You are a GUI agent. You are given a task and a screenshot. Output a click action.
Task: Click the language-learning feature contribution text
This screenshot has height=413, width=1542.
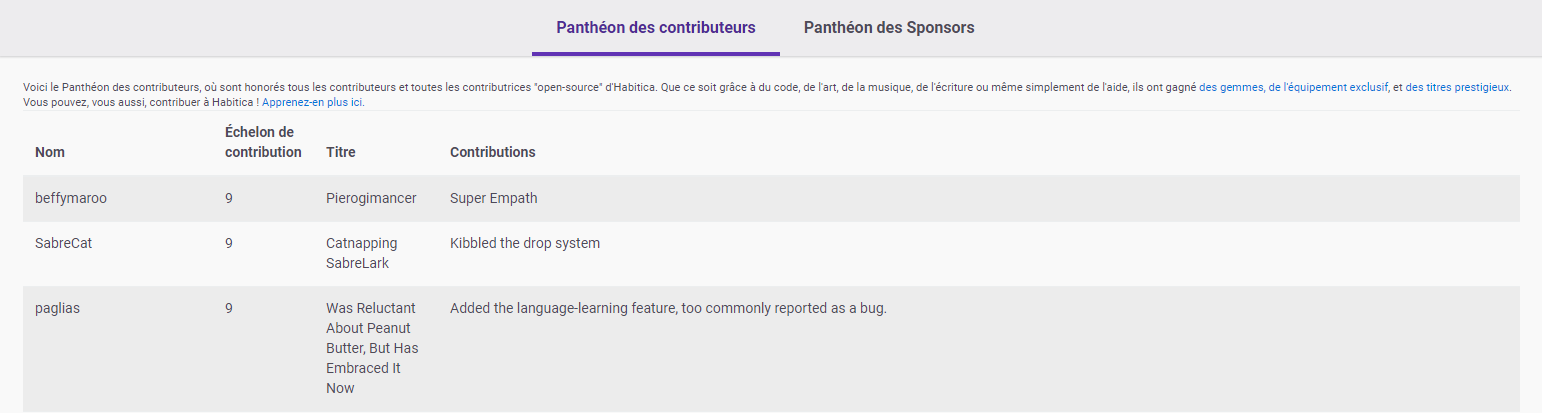coord(668,308)
